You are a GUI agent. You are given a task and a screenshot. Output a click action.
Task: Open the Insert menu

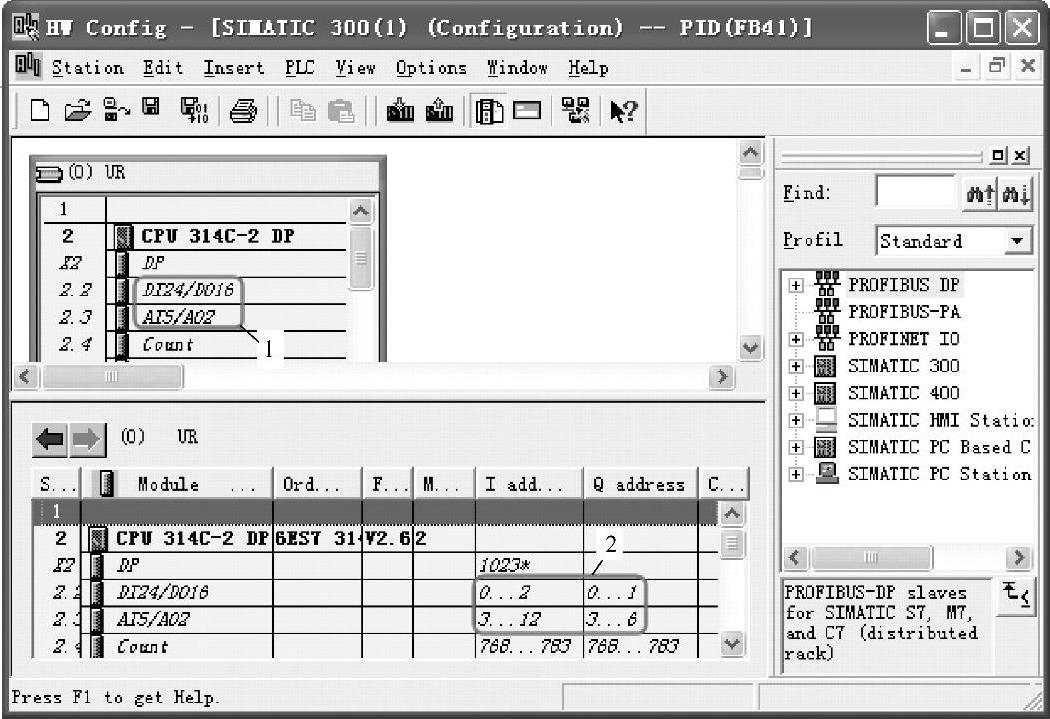click(234, 68)
